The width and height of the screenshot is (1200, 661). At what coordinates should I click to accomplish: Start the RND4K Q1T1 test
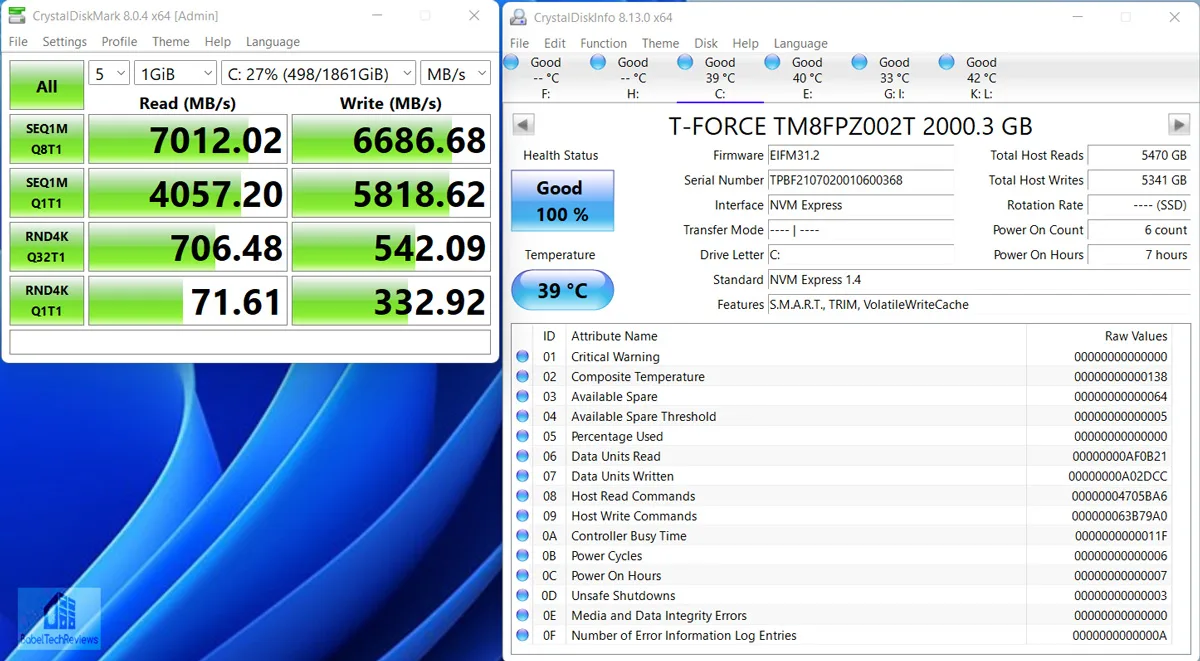coord(47,301)
